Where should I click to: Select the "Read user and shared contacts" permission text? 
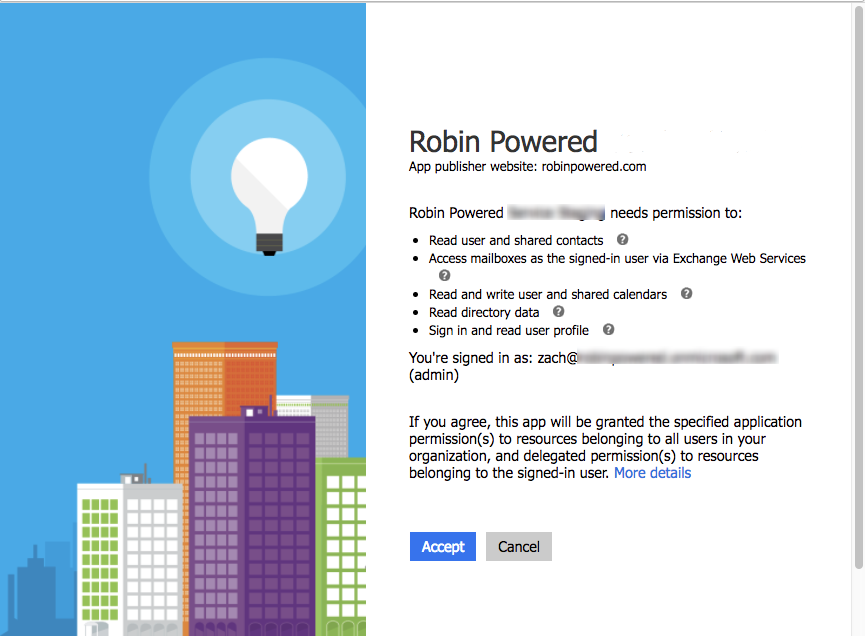(x=515, y=240)
